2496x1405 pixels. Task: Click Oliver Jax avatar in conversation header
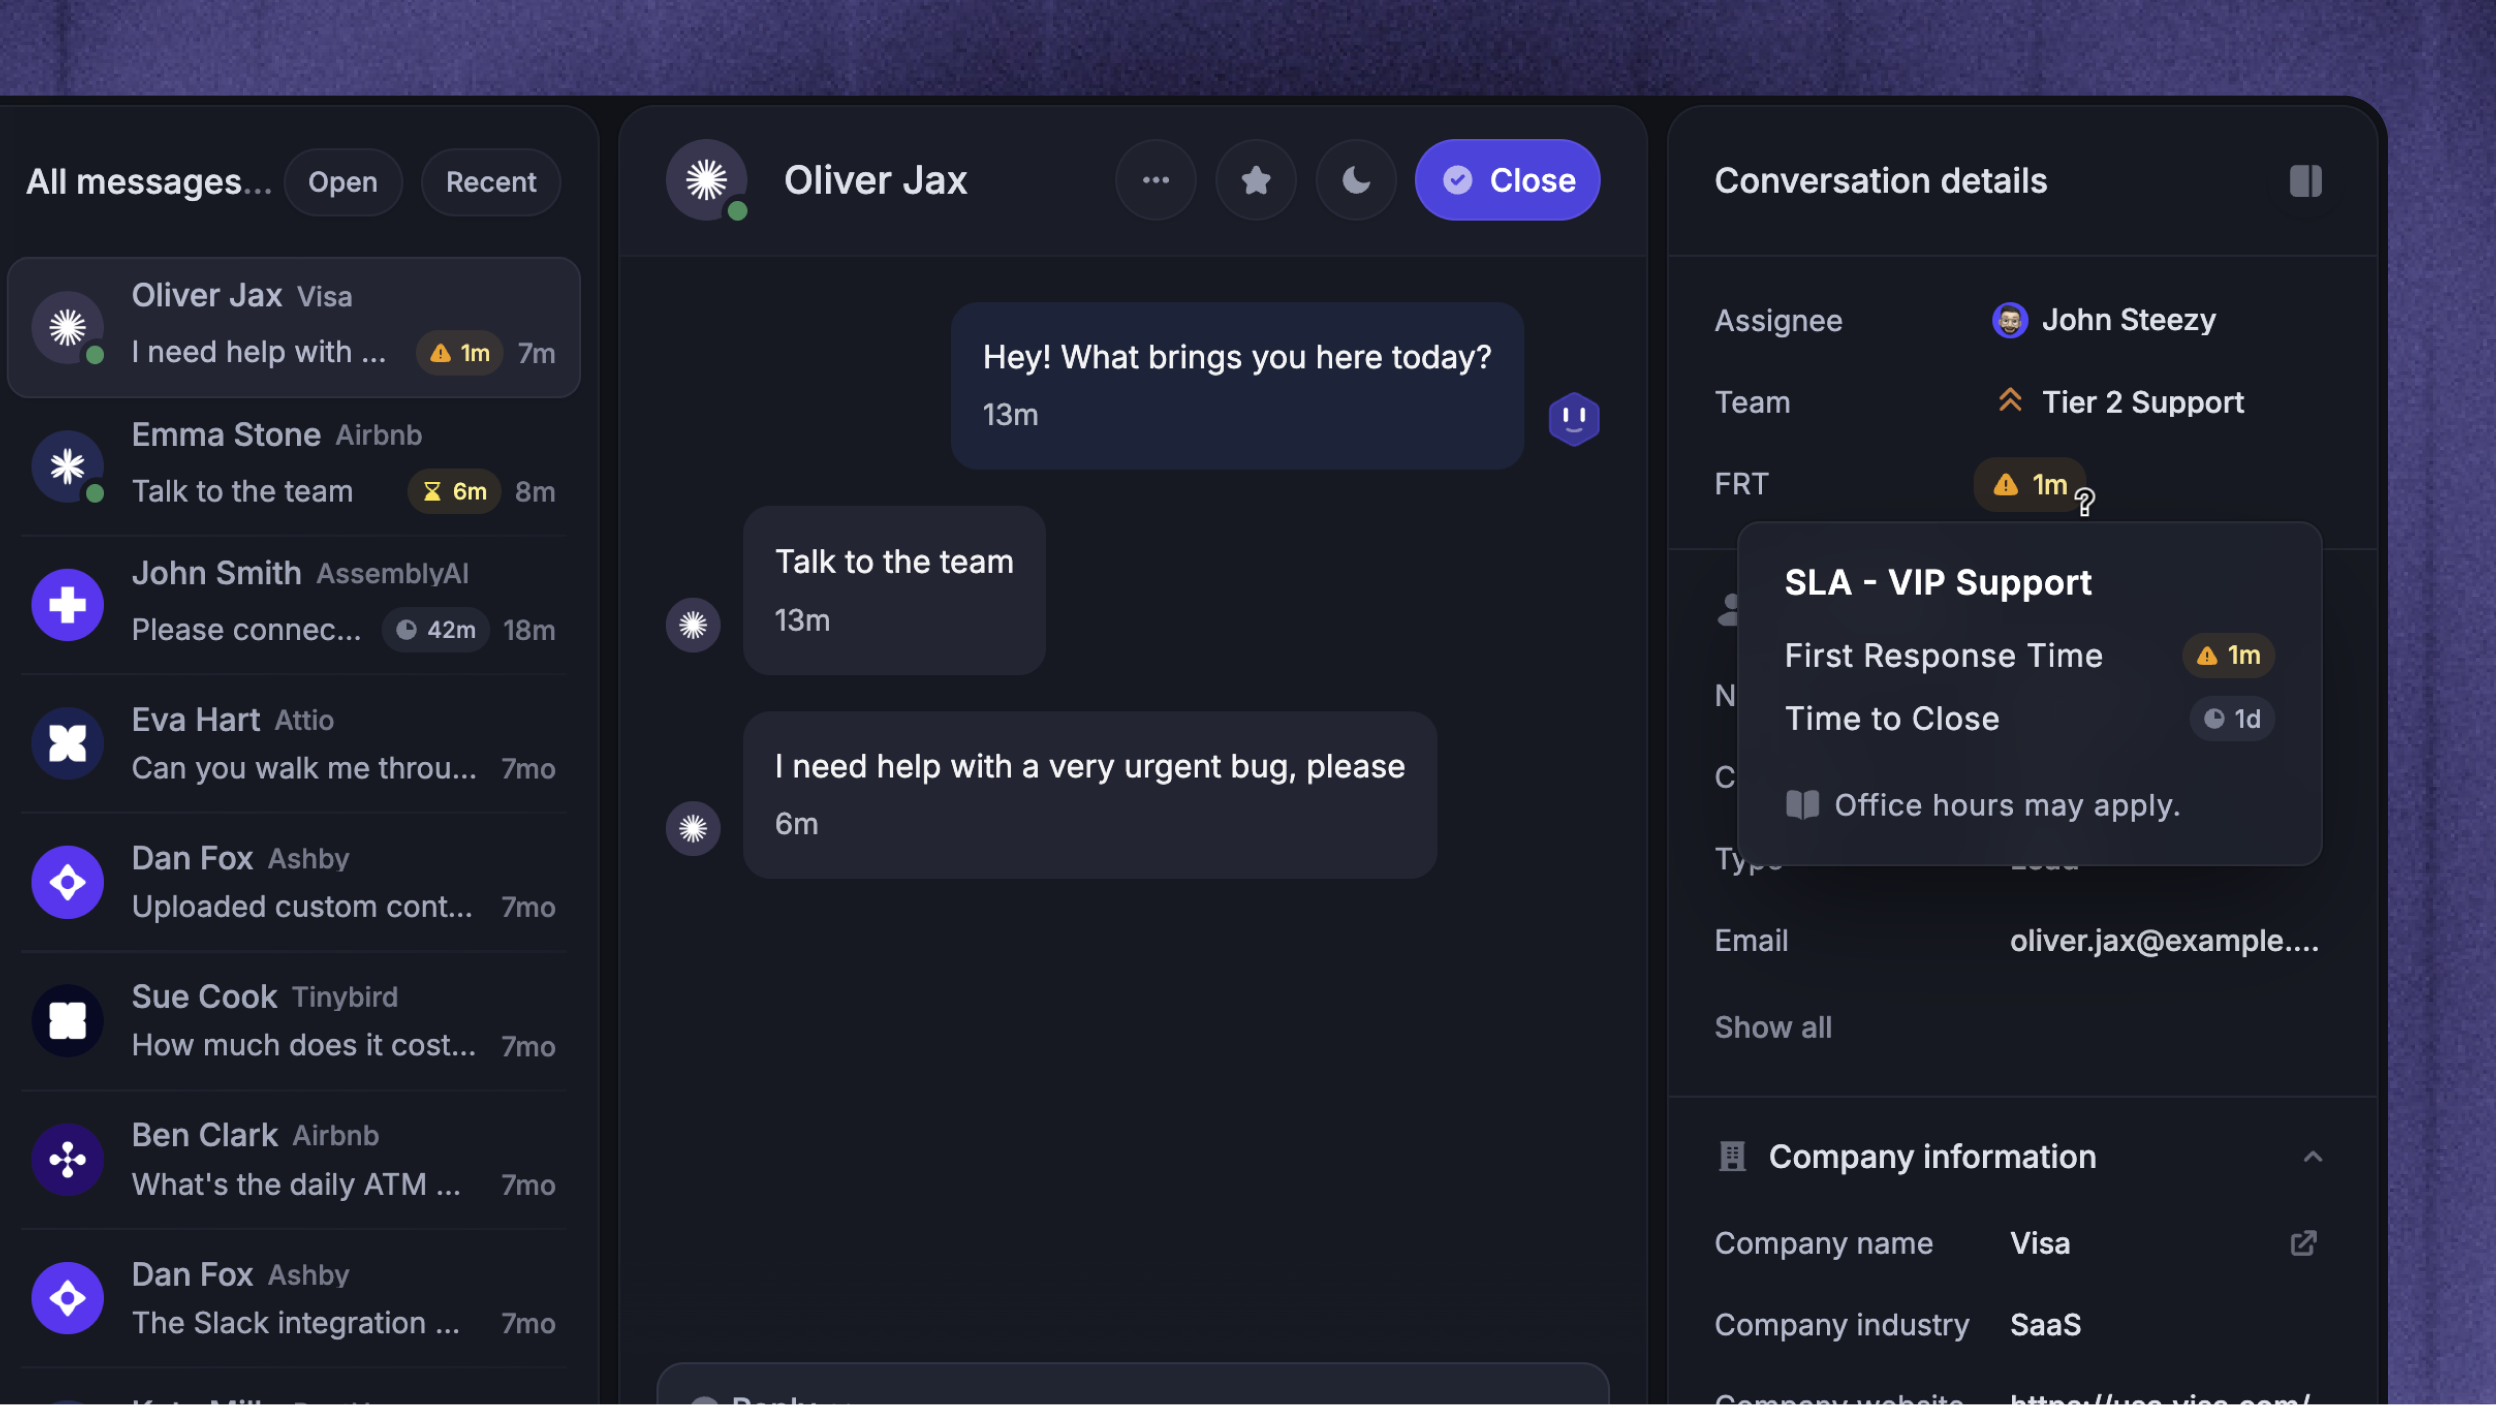(707, 180)
